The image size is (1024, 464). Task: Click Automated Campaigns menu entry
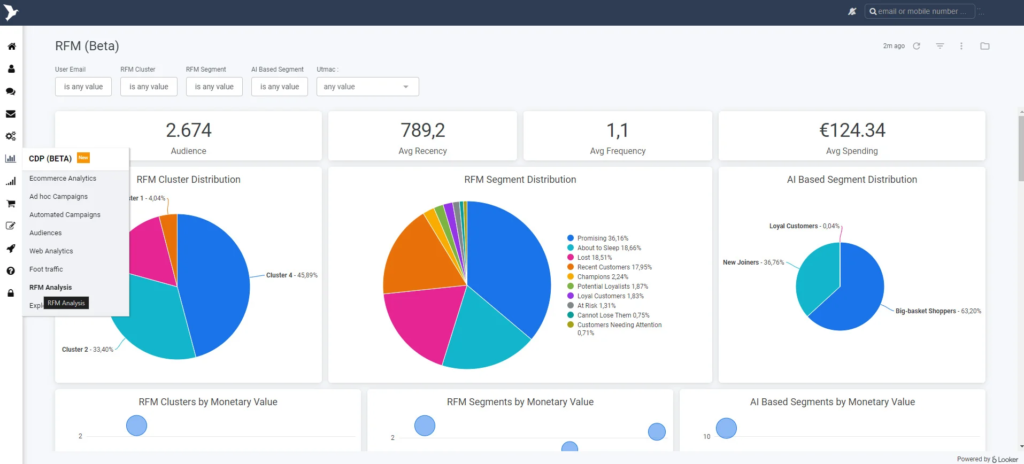[65, 214]
